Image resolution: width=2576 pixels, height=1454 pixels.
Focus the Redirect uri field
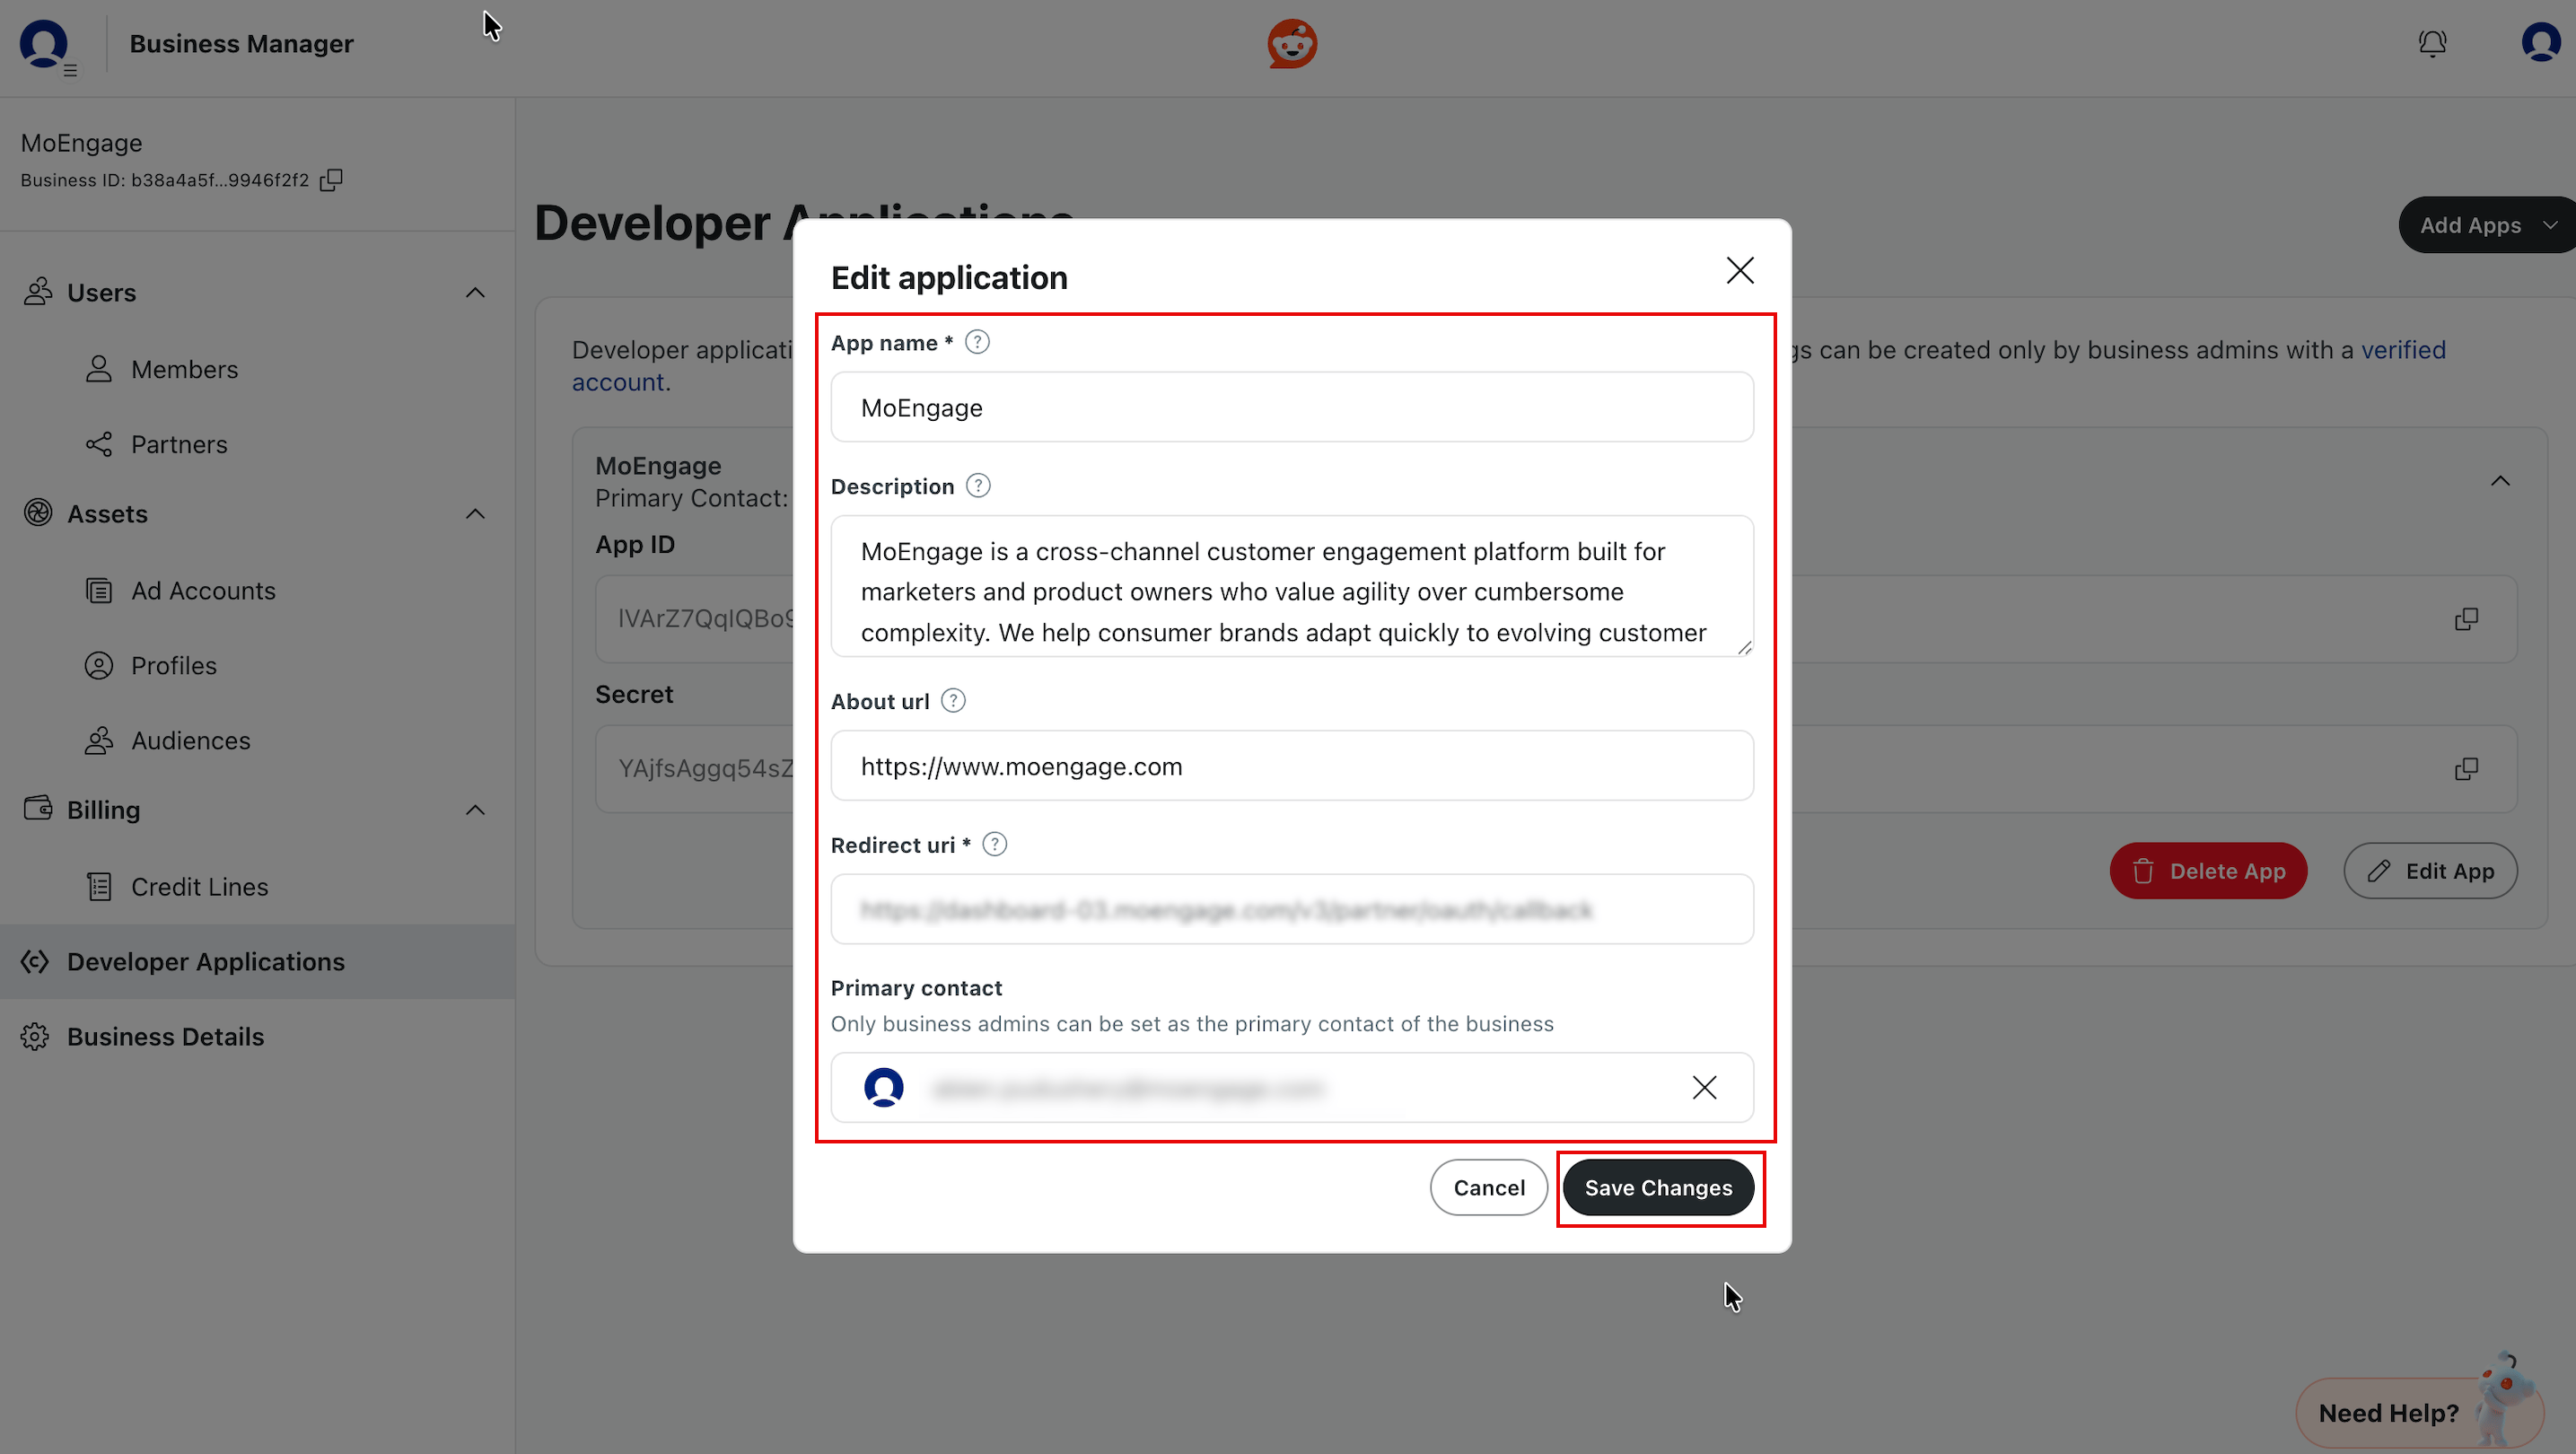click(1292, 909)
